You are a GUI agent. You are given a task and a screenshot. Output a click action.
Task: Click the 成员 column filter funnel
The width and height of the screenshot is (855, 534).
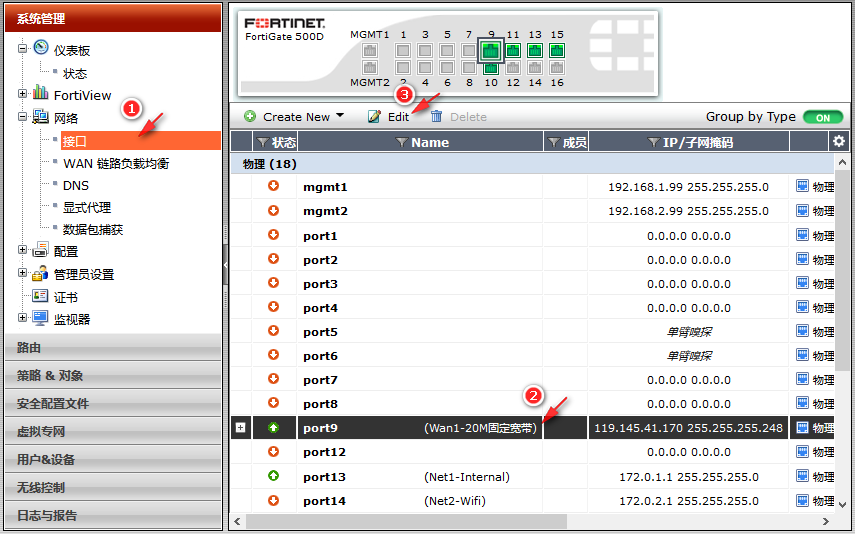click(x=554, y=142)
